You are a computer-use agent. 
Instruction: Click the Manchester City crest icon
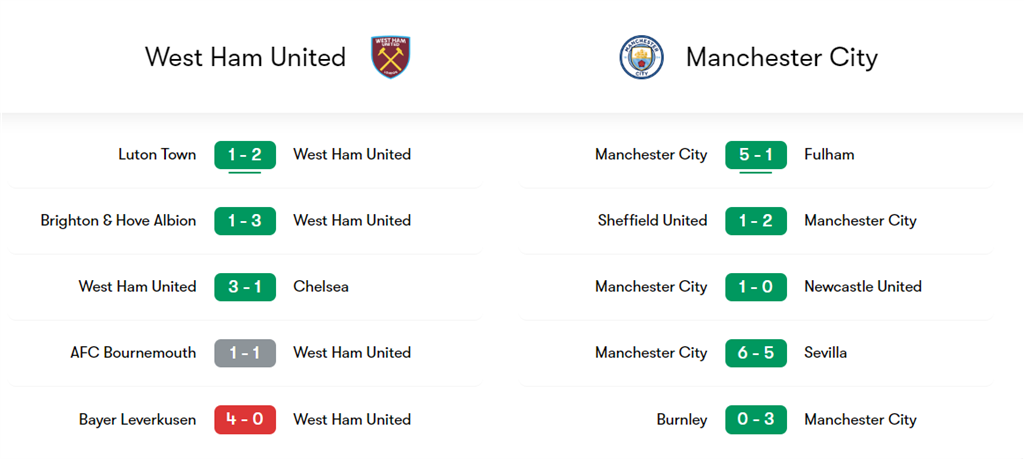pos(641,57)
